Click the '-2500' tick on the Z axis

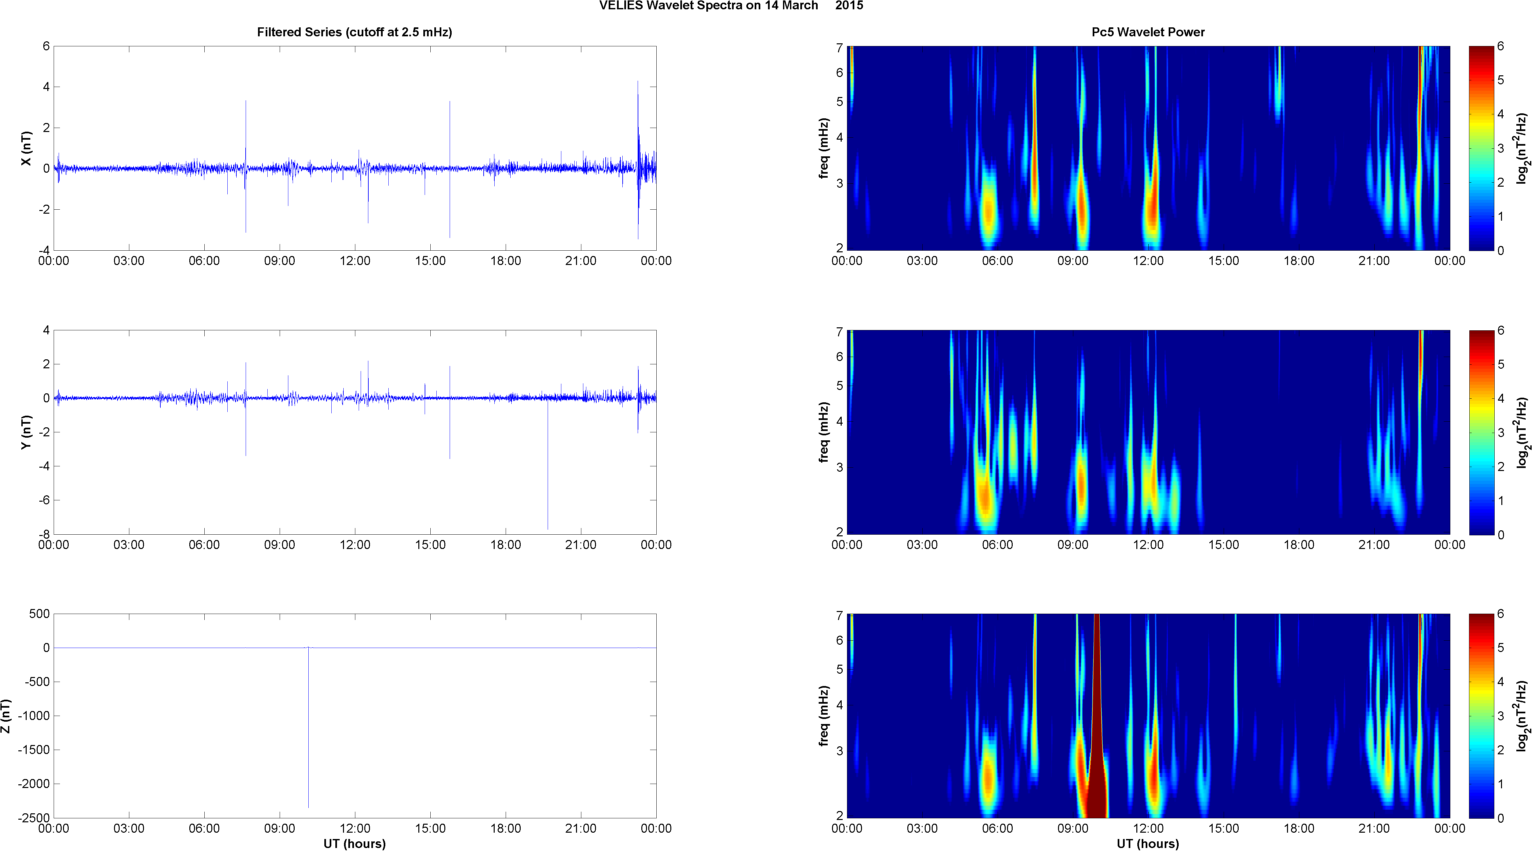click(x=33, y=818)
